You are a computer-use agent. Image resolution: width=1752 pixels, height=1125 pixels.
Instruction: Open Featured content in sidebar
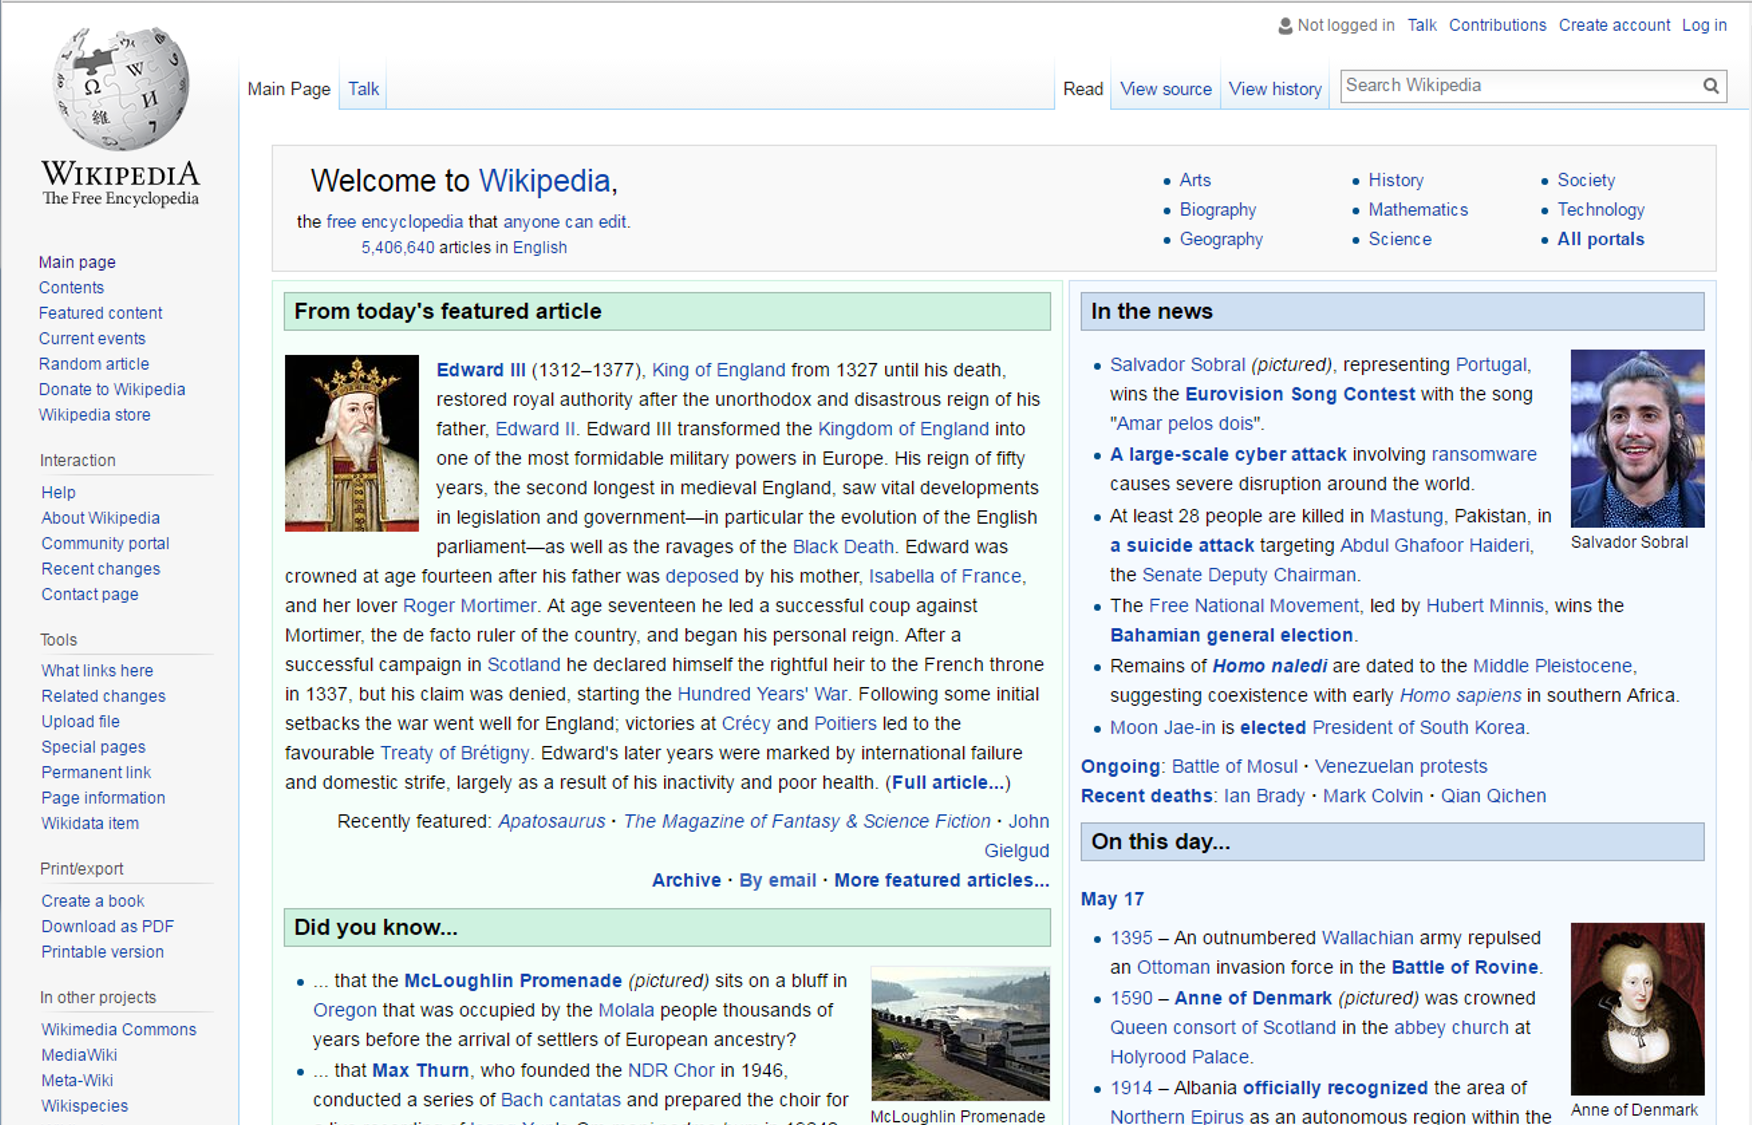(x=100, y=313)
